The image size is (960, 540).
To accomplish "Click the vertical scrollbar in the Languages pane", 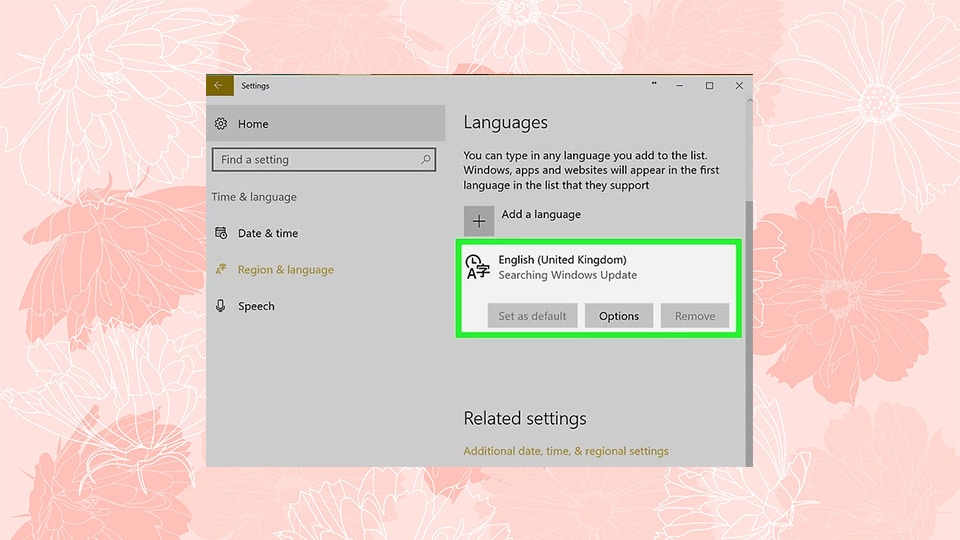I will 748,320.
